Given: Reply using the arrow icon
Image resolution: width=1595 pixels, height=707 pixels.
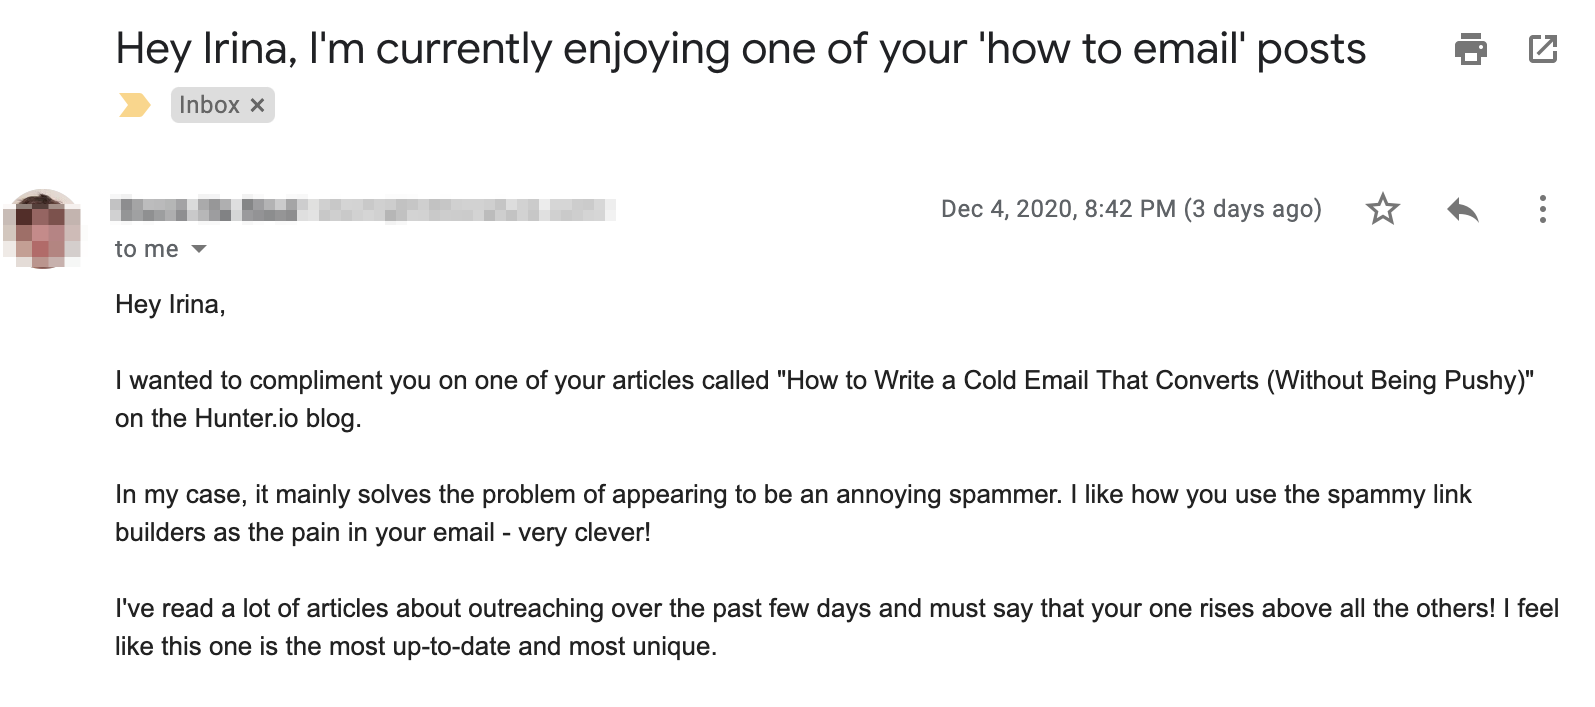Looking at the screenshot, I should point(1462,209).
